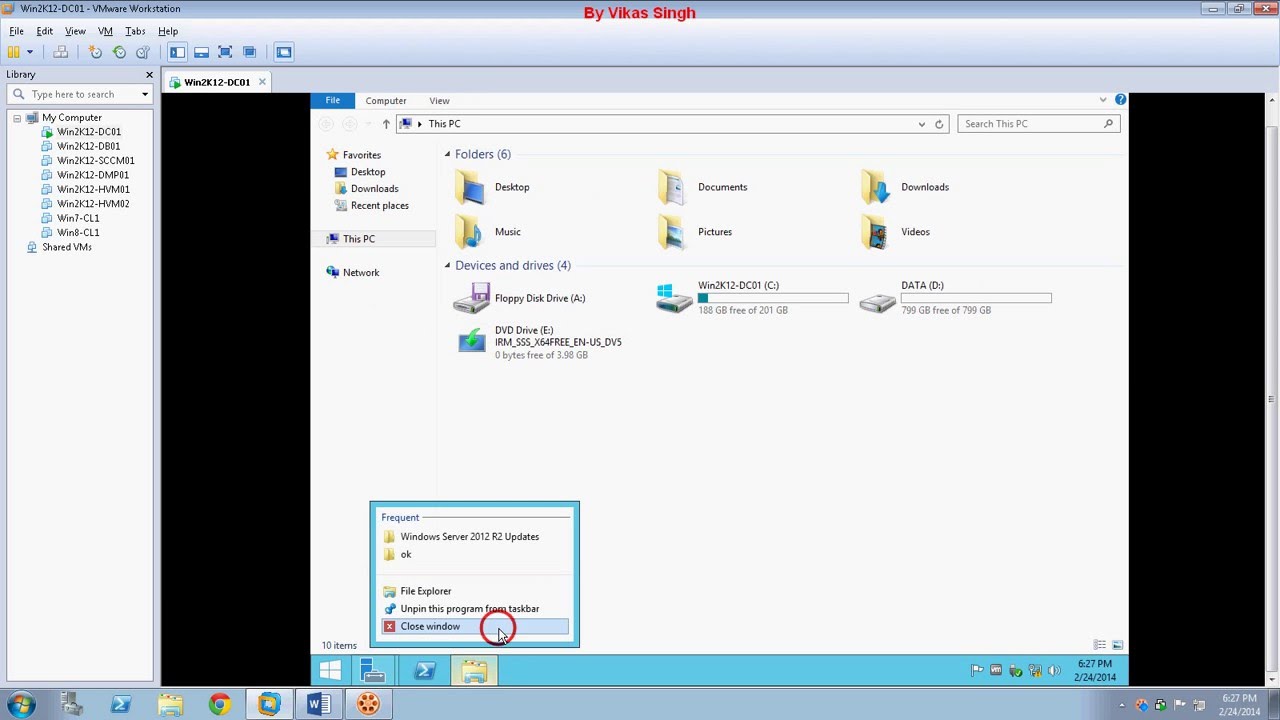Open the VM menu
Viewport: 1280px width, 720px height.
[105, 31]
